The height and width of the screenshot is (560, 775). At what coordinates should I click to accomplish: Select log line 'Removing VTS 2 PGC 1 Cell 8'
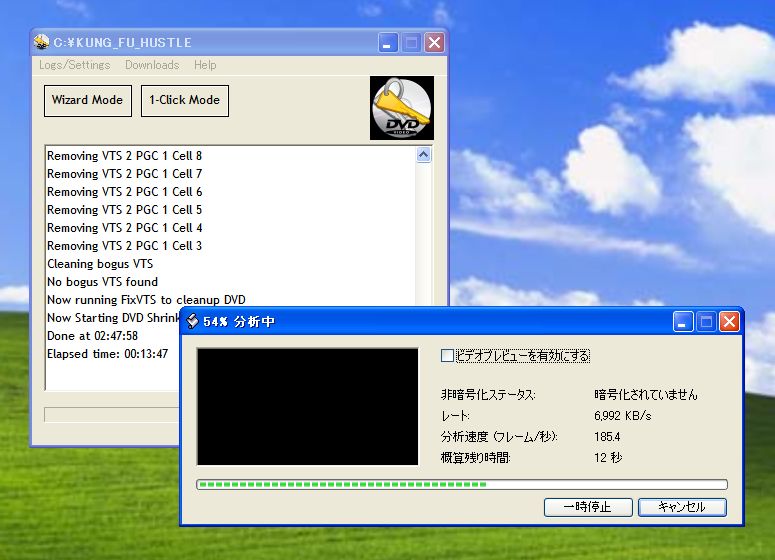(125, 156)
